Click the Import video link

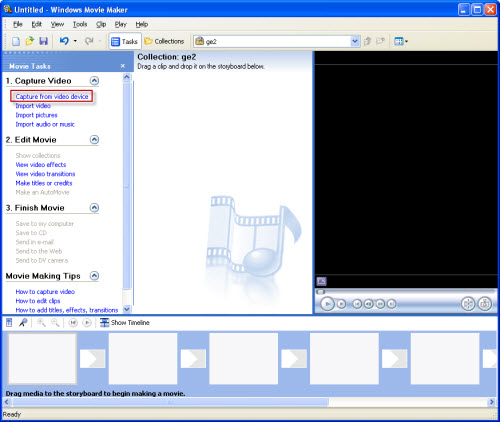point(33,106)
